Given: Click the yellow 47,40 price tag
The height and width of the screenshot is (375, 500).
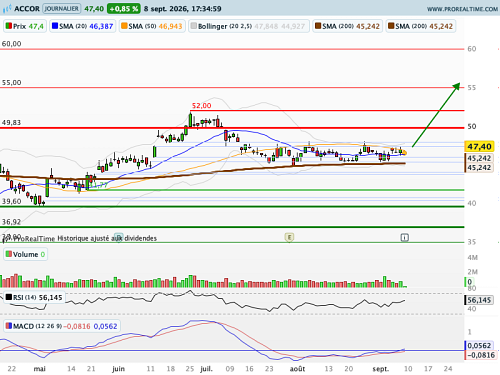Looking at the screenshot, I should tap(479, 146).
